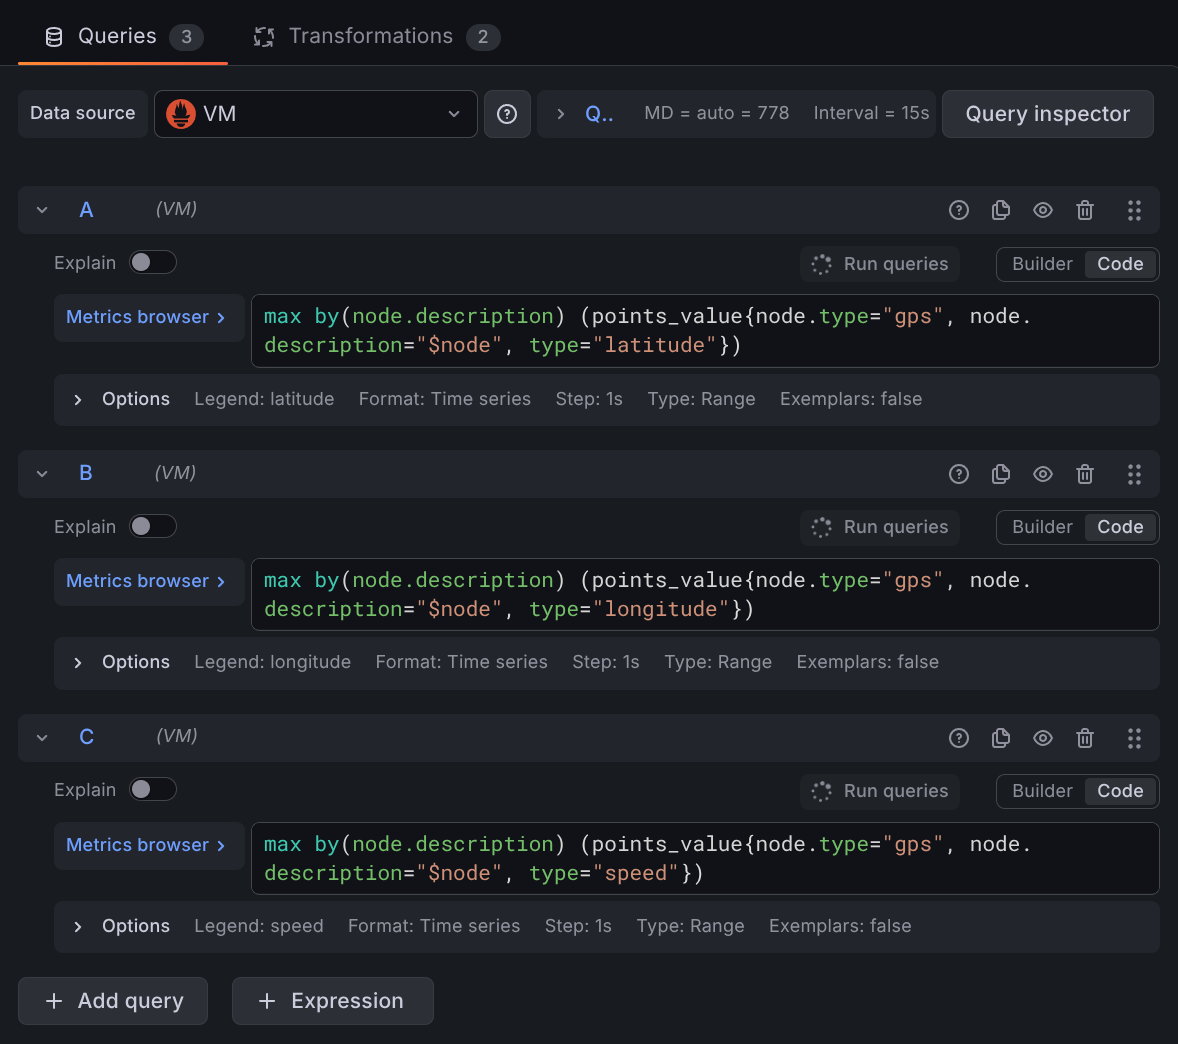Grab query A drag handle
Screen dimensions: 1178x1044
pyautogui.click(x=1134, y=210)
